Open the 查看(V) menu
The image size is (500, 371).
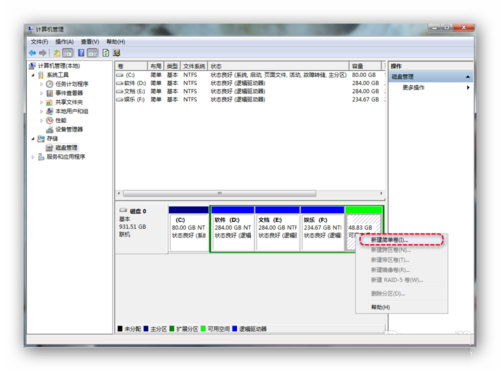90,42
